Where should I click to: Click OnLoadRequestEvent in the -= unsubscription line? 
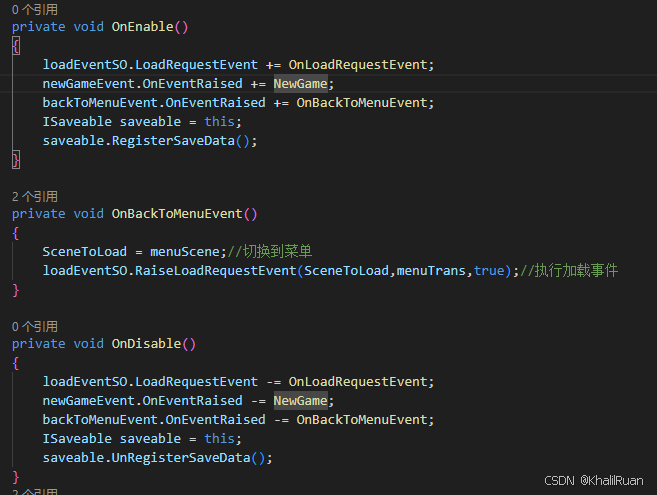point(358,382)
